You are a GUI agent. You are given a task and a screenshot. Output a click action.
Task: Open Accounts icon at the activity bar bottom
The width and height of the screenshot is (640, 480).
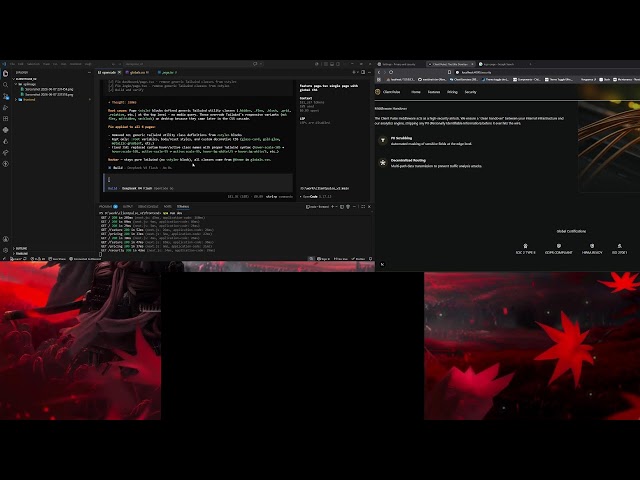5,239
